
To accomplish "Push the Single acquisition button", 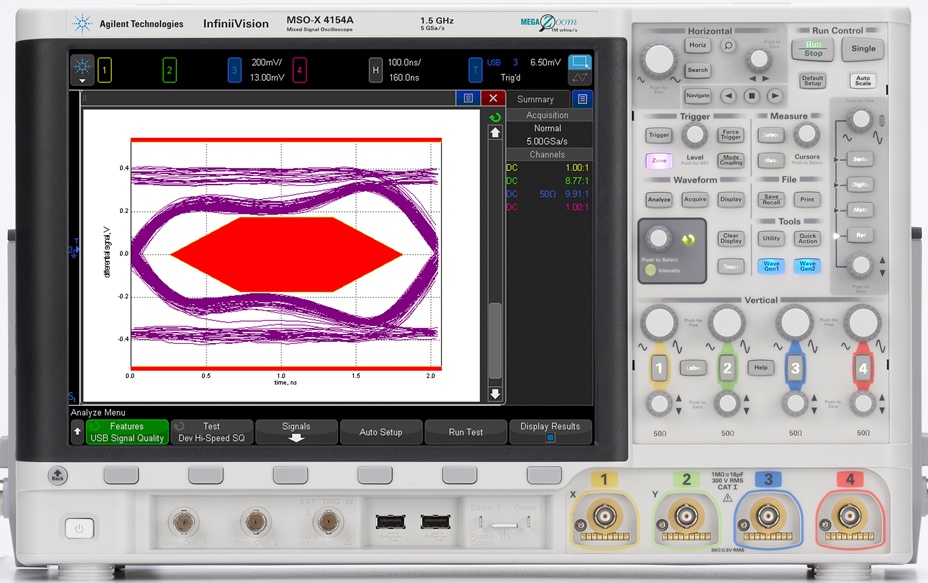I will pos(863,49).
